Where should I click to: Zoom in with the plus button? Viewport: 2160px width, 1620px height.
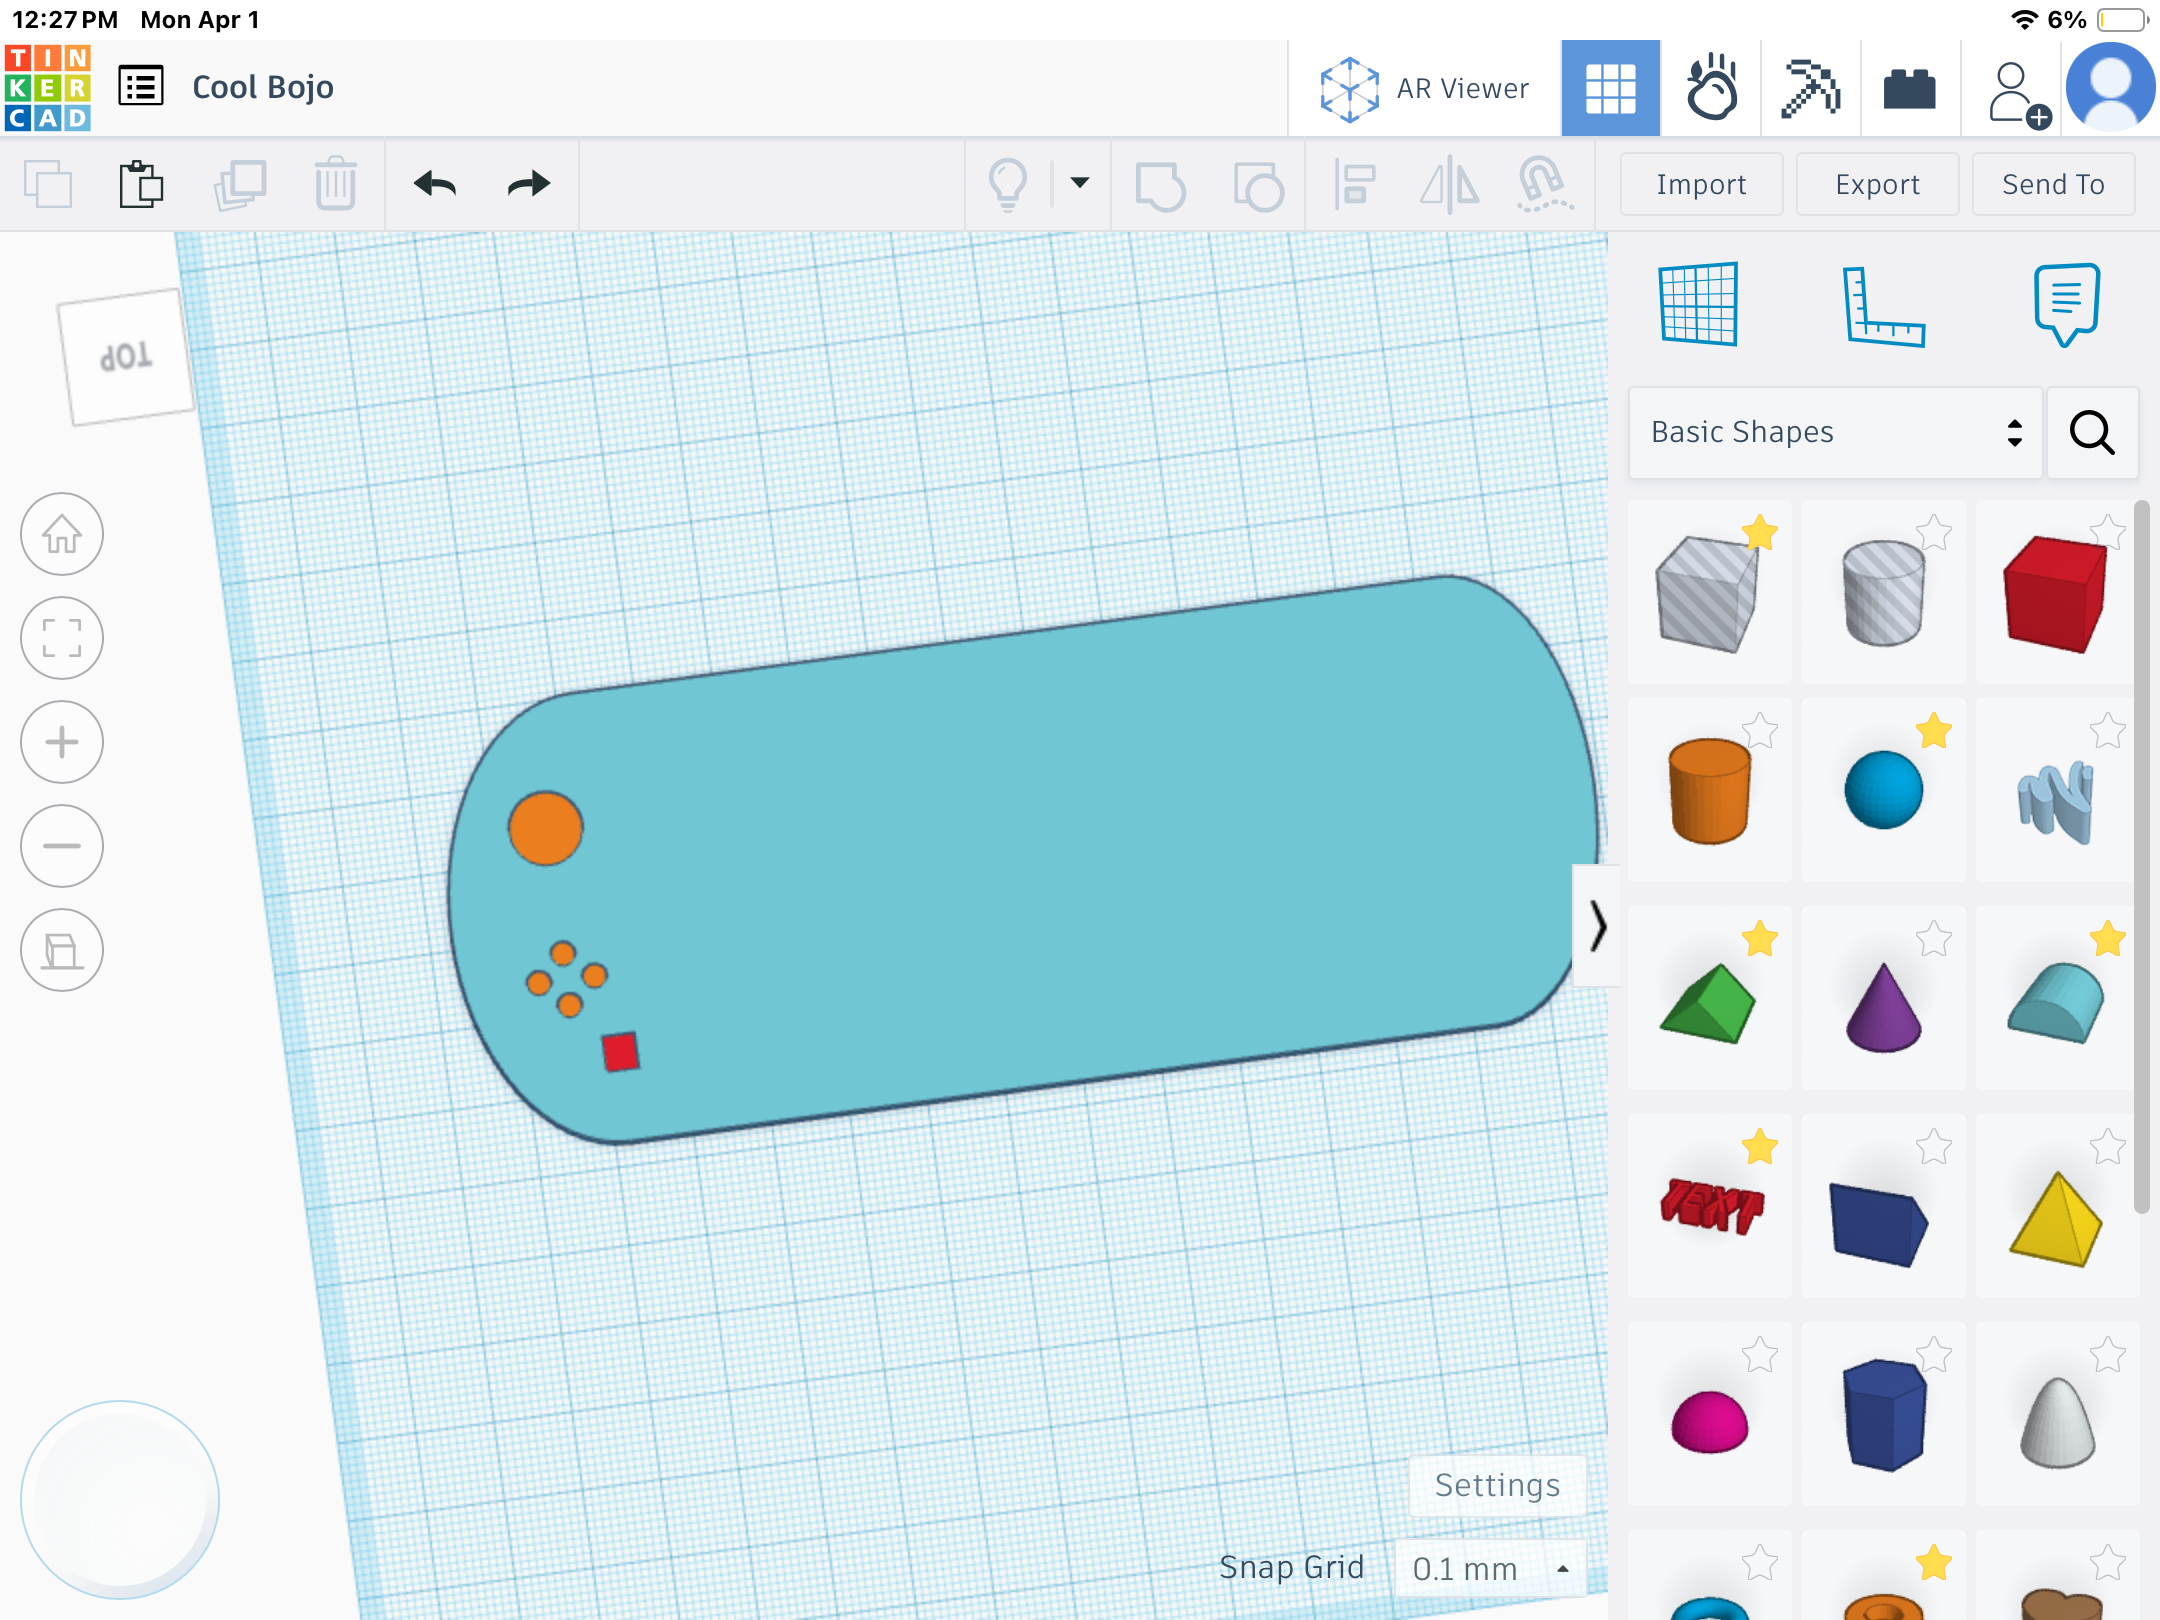[x=62, y=742]
